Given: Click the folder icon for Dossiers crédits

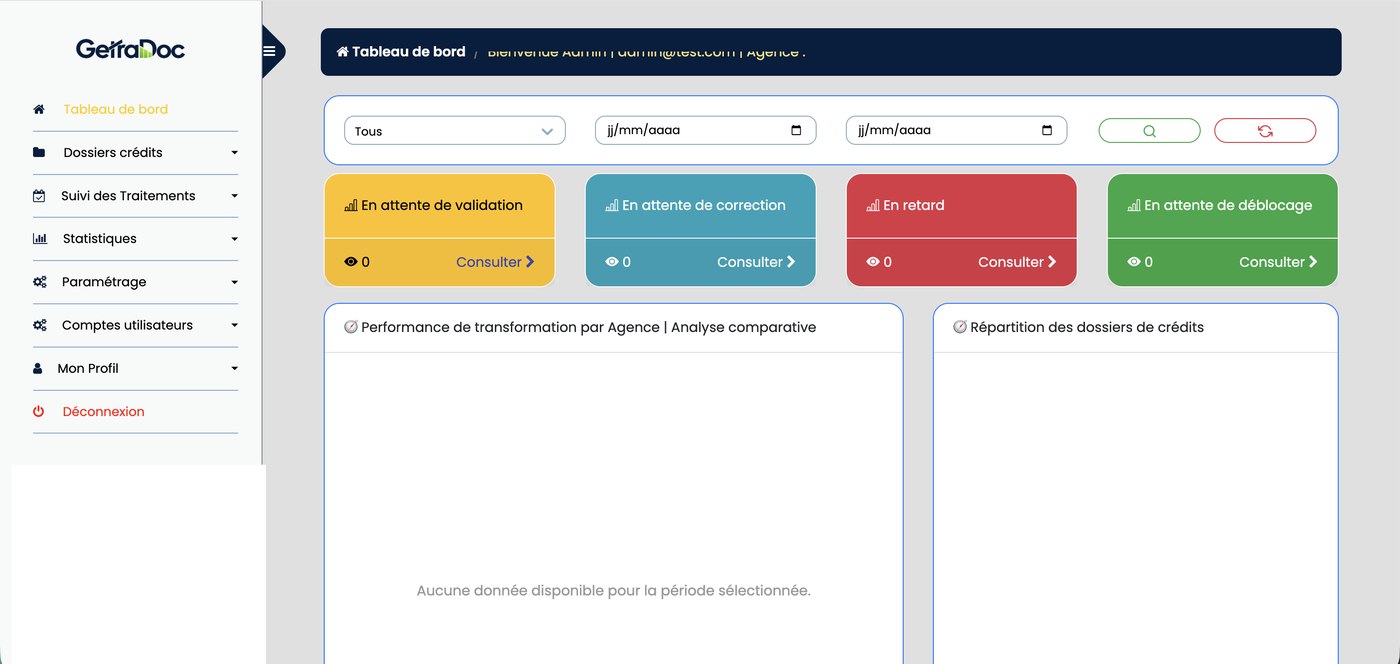Looking at the screenshot, I should [39, 153].
